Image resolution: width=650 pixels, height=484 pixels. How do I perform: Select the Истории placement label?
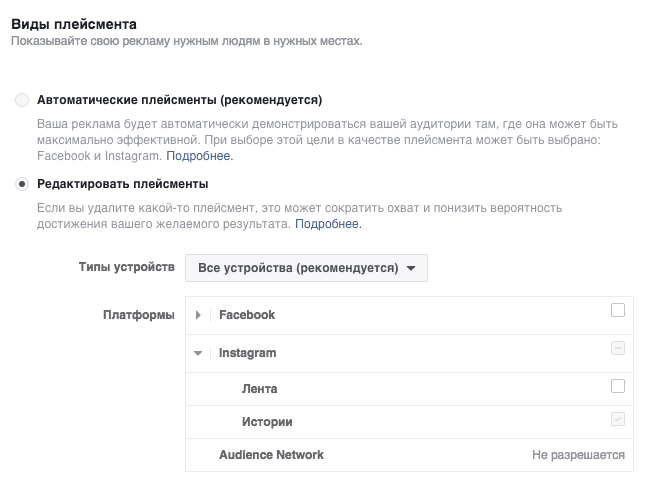click(267, 422)
